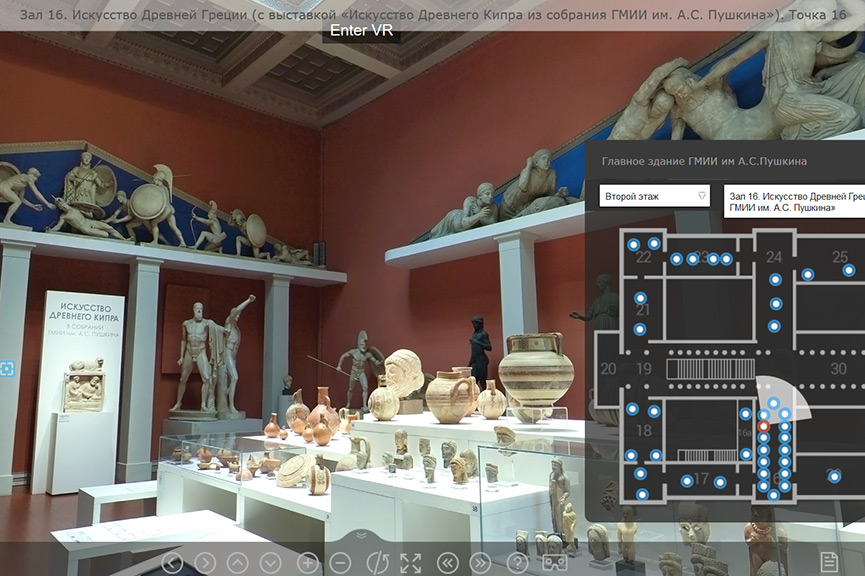Click the Enter VR button
Screen dimensions: 865x576
pyautogui.click(x=361, y=31)
